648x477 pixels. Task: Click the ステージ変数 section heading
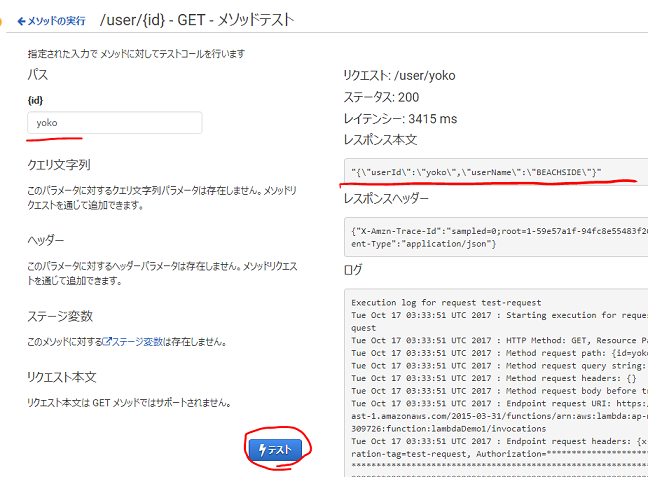click(60, 316)
